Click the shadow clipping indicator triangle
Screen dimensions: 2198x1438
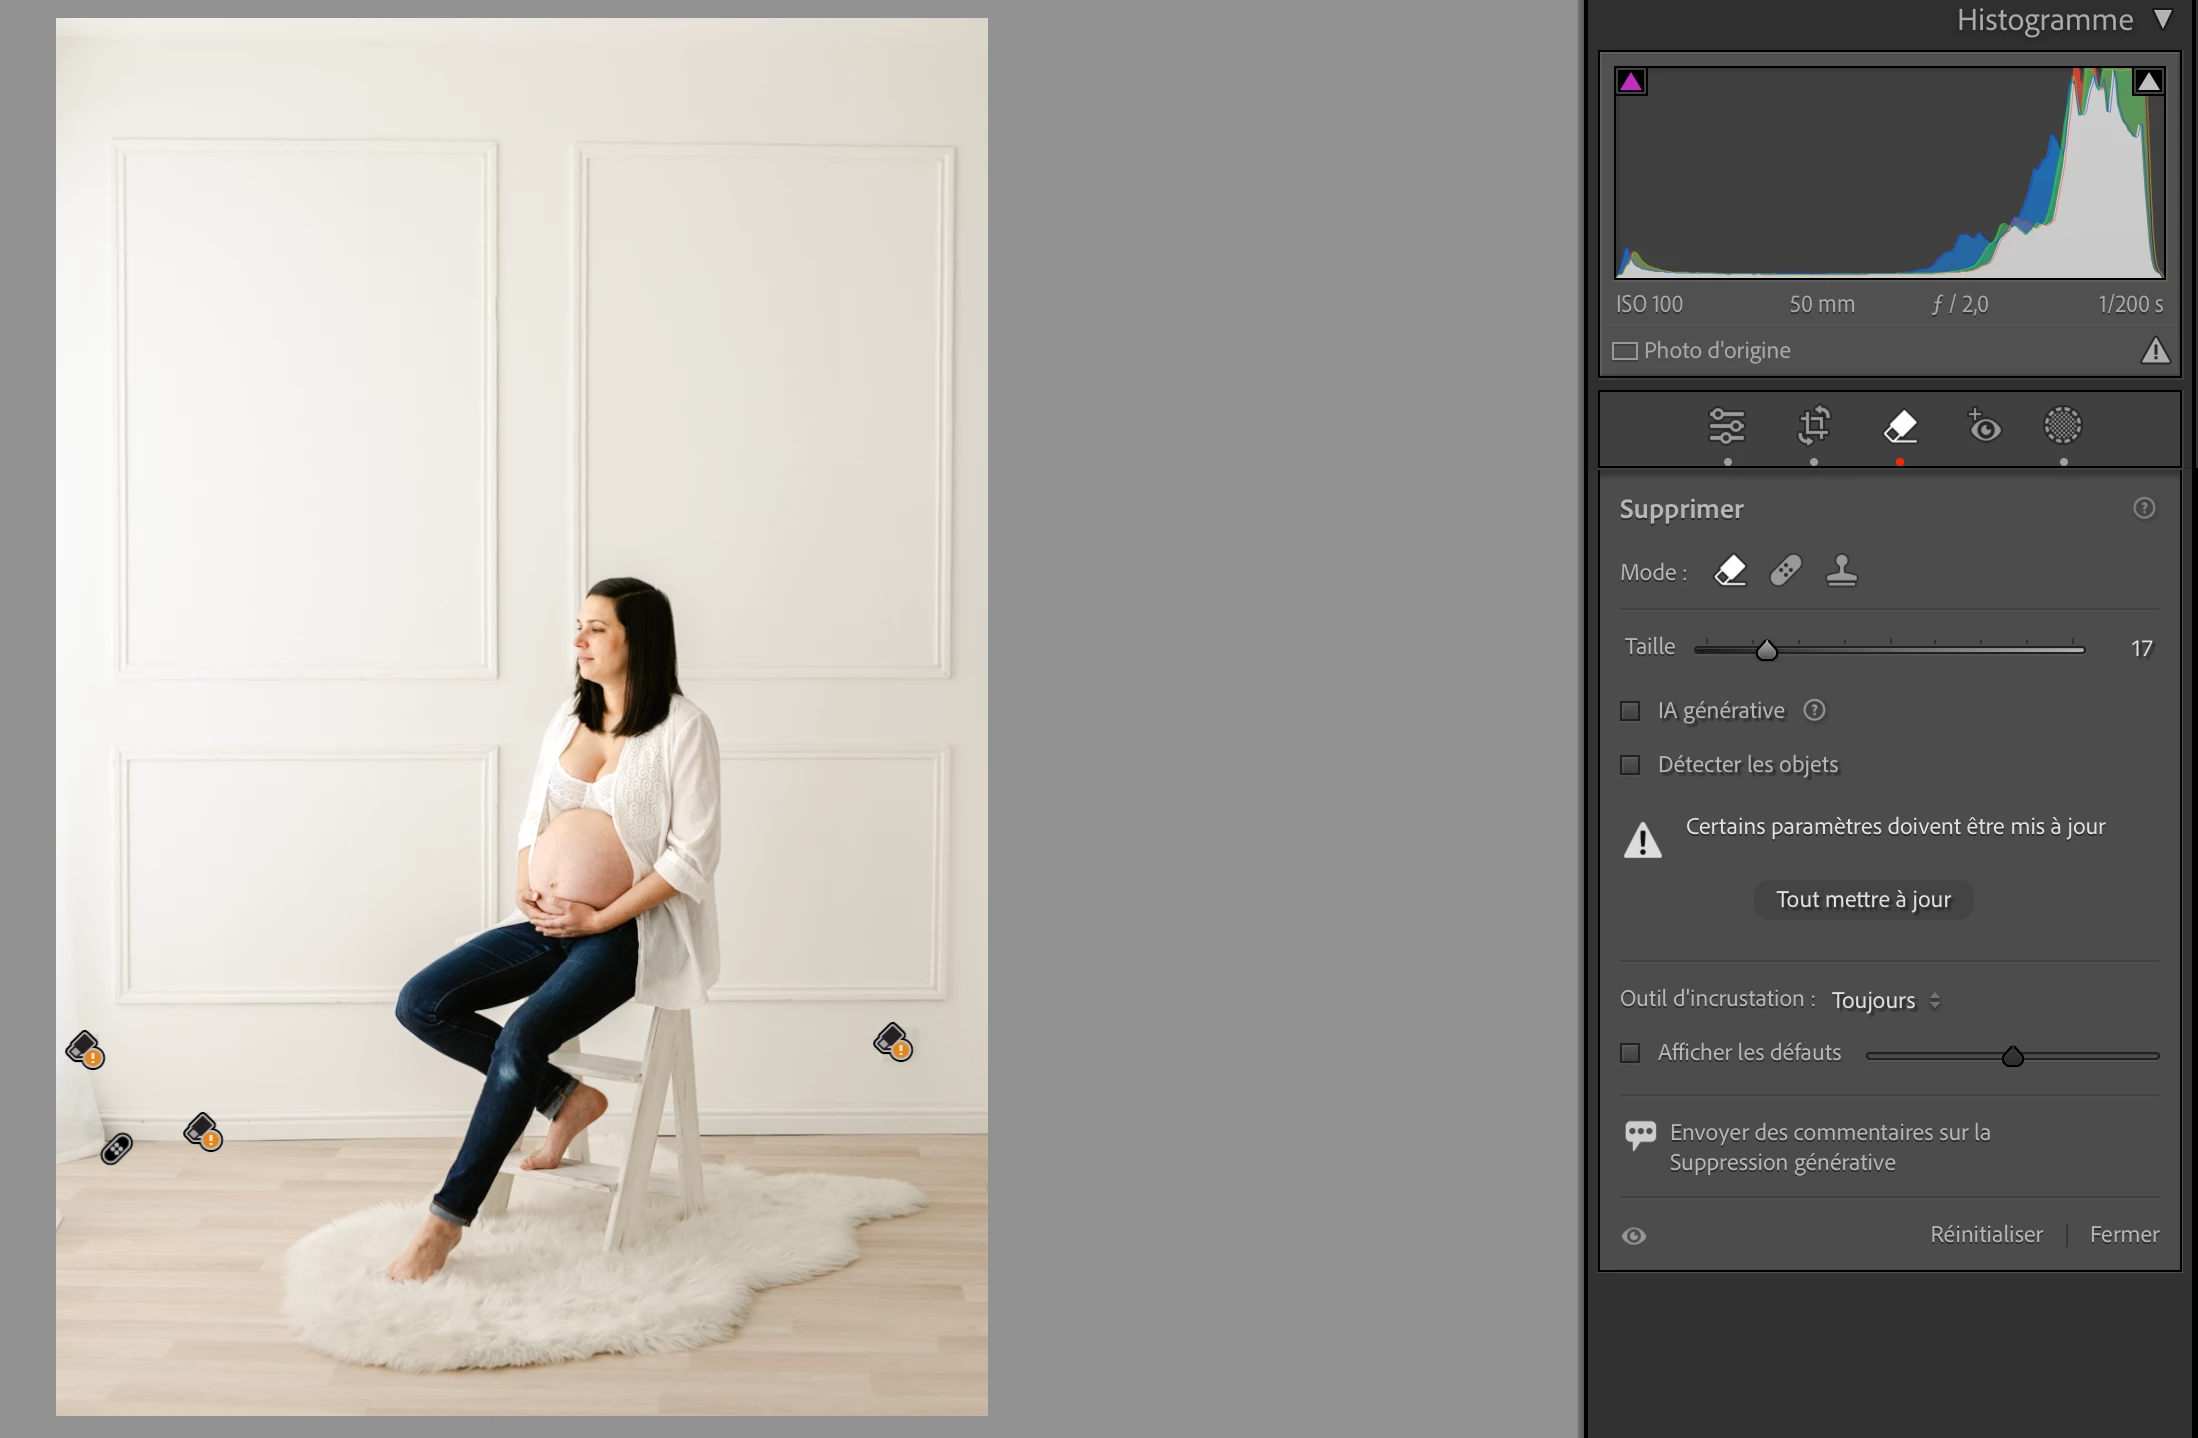(1631, 82)
